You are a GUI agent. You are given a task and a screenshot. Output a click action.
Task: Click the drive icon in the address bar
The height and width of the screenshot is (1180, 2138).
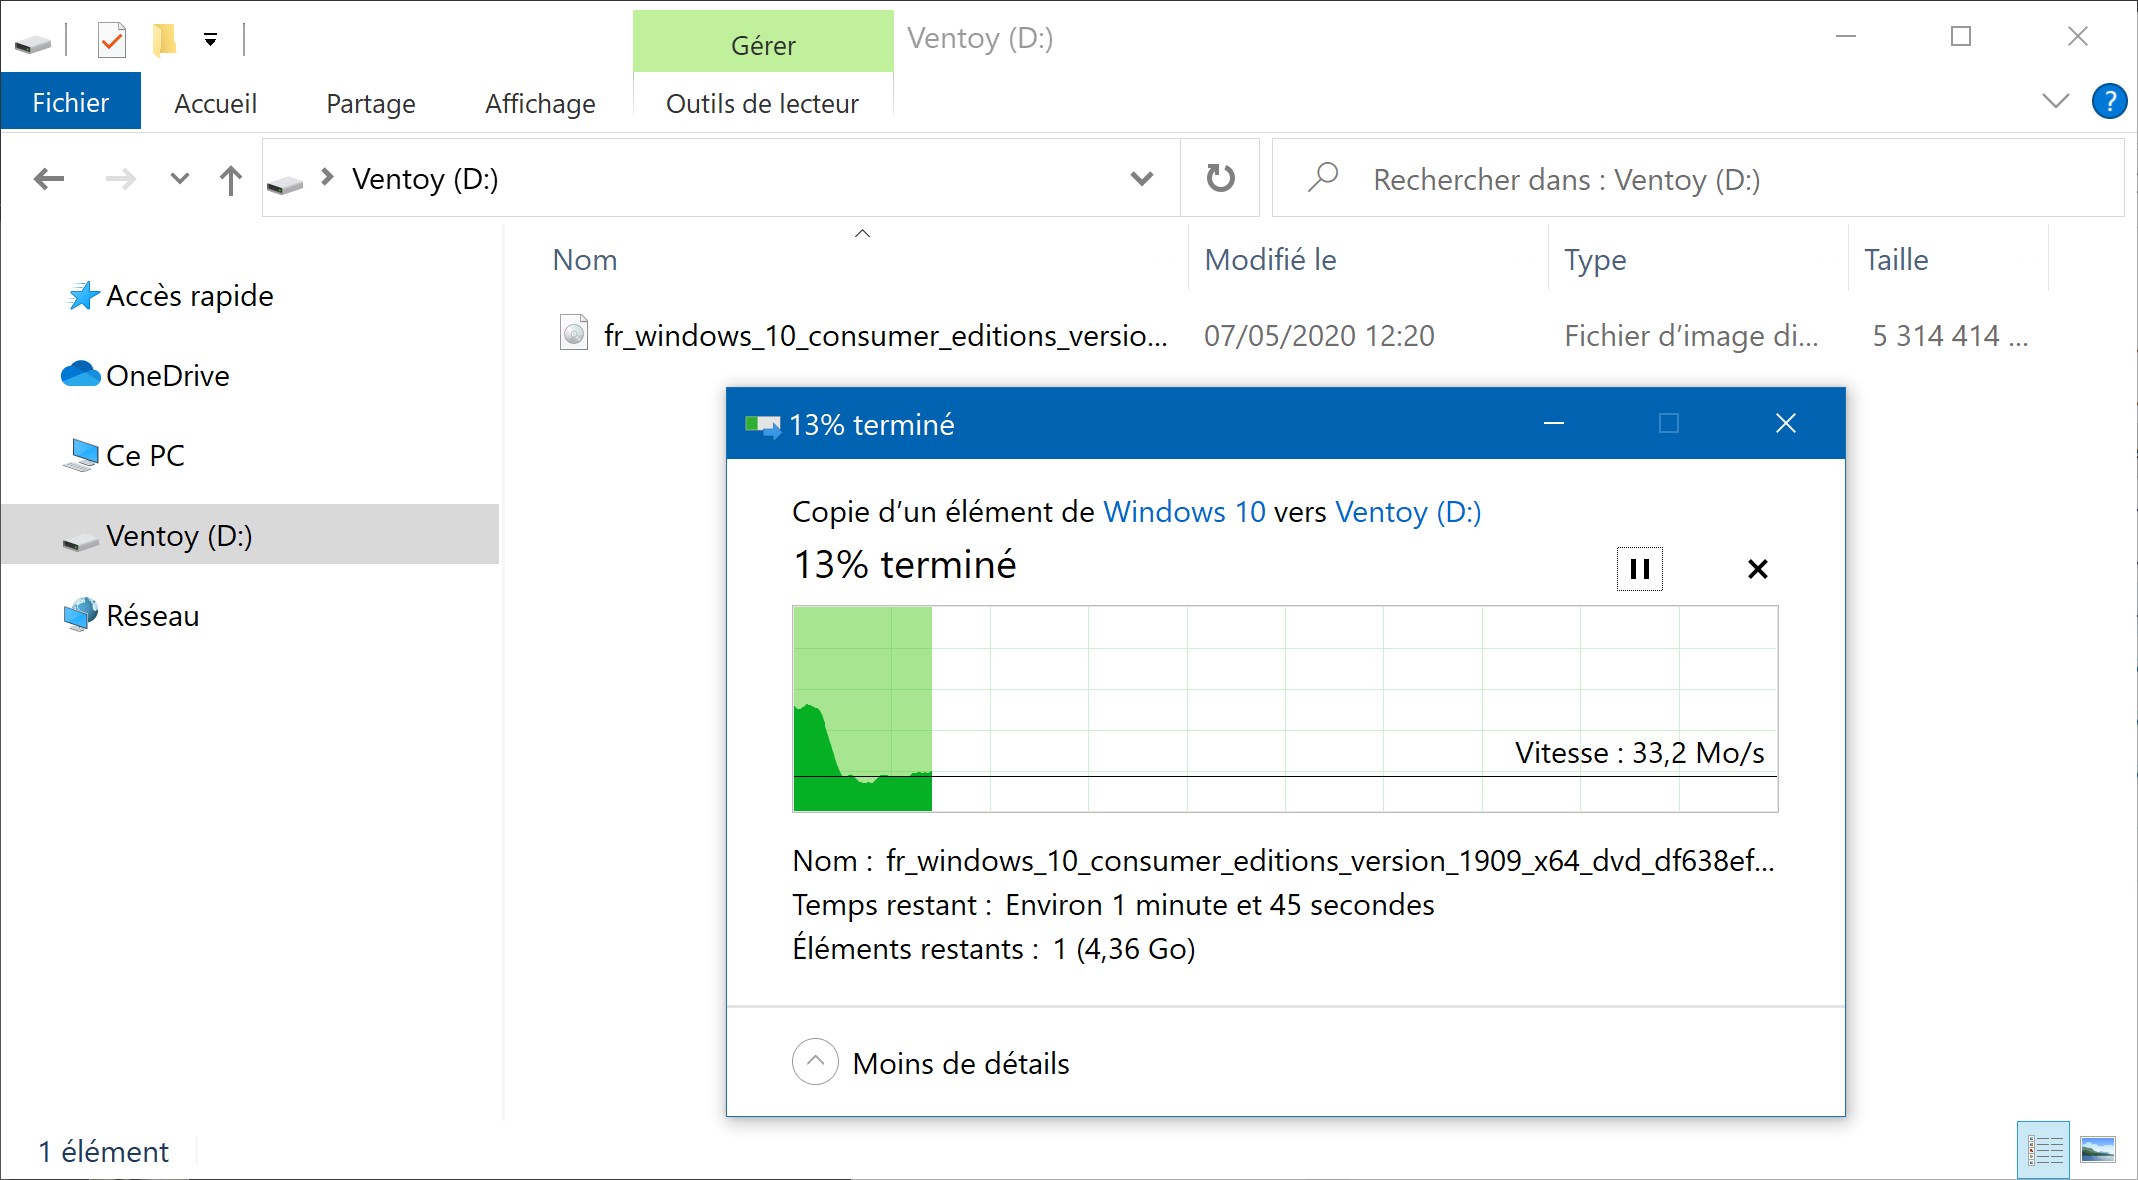click(x=285, y=183)
